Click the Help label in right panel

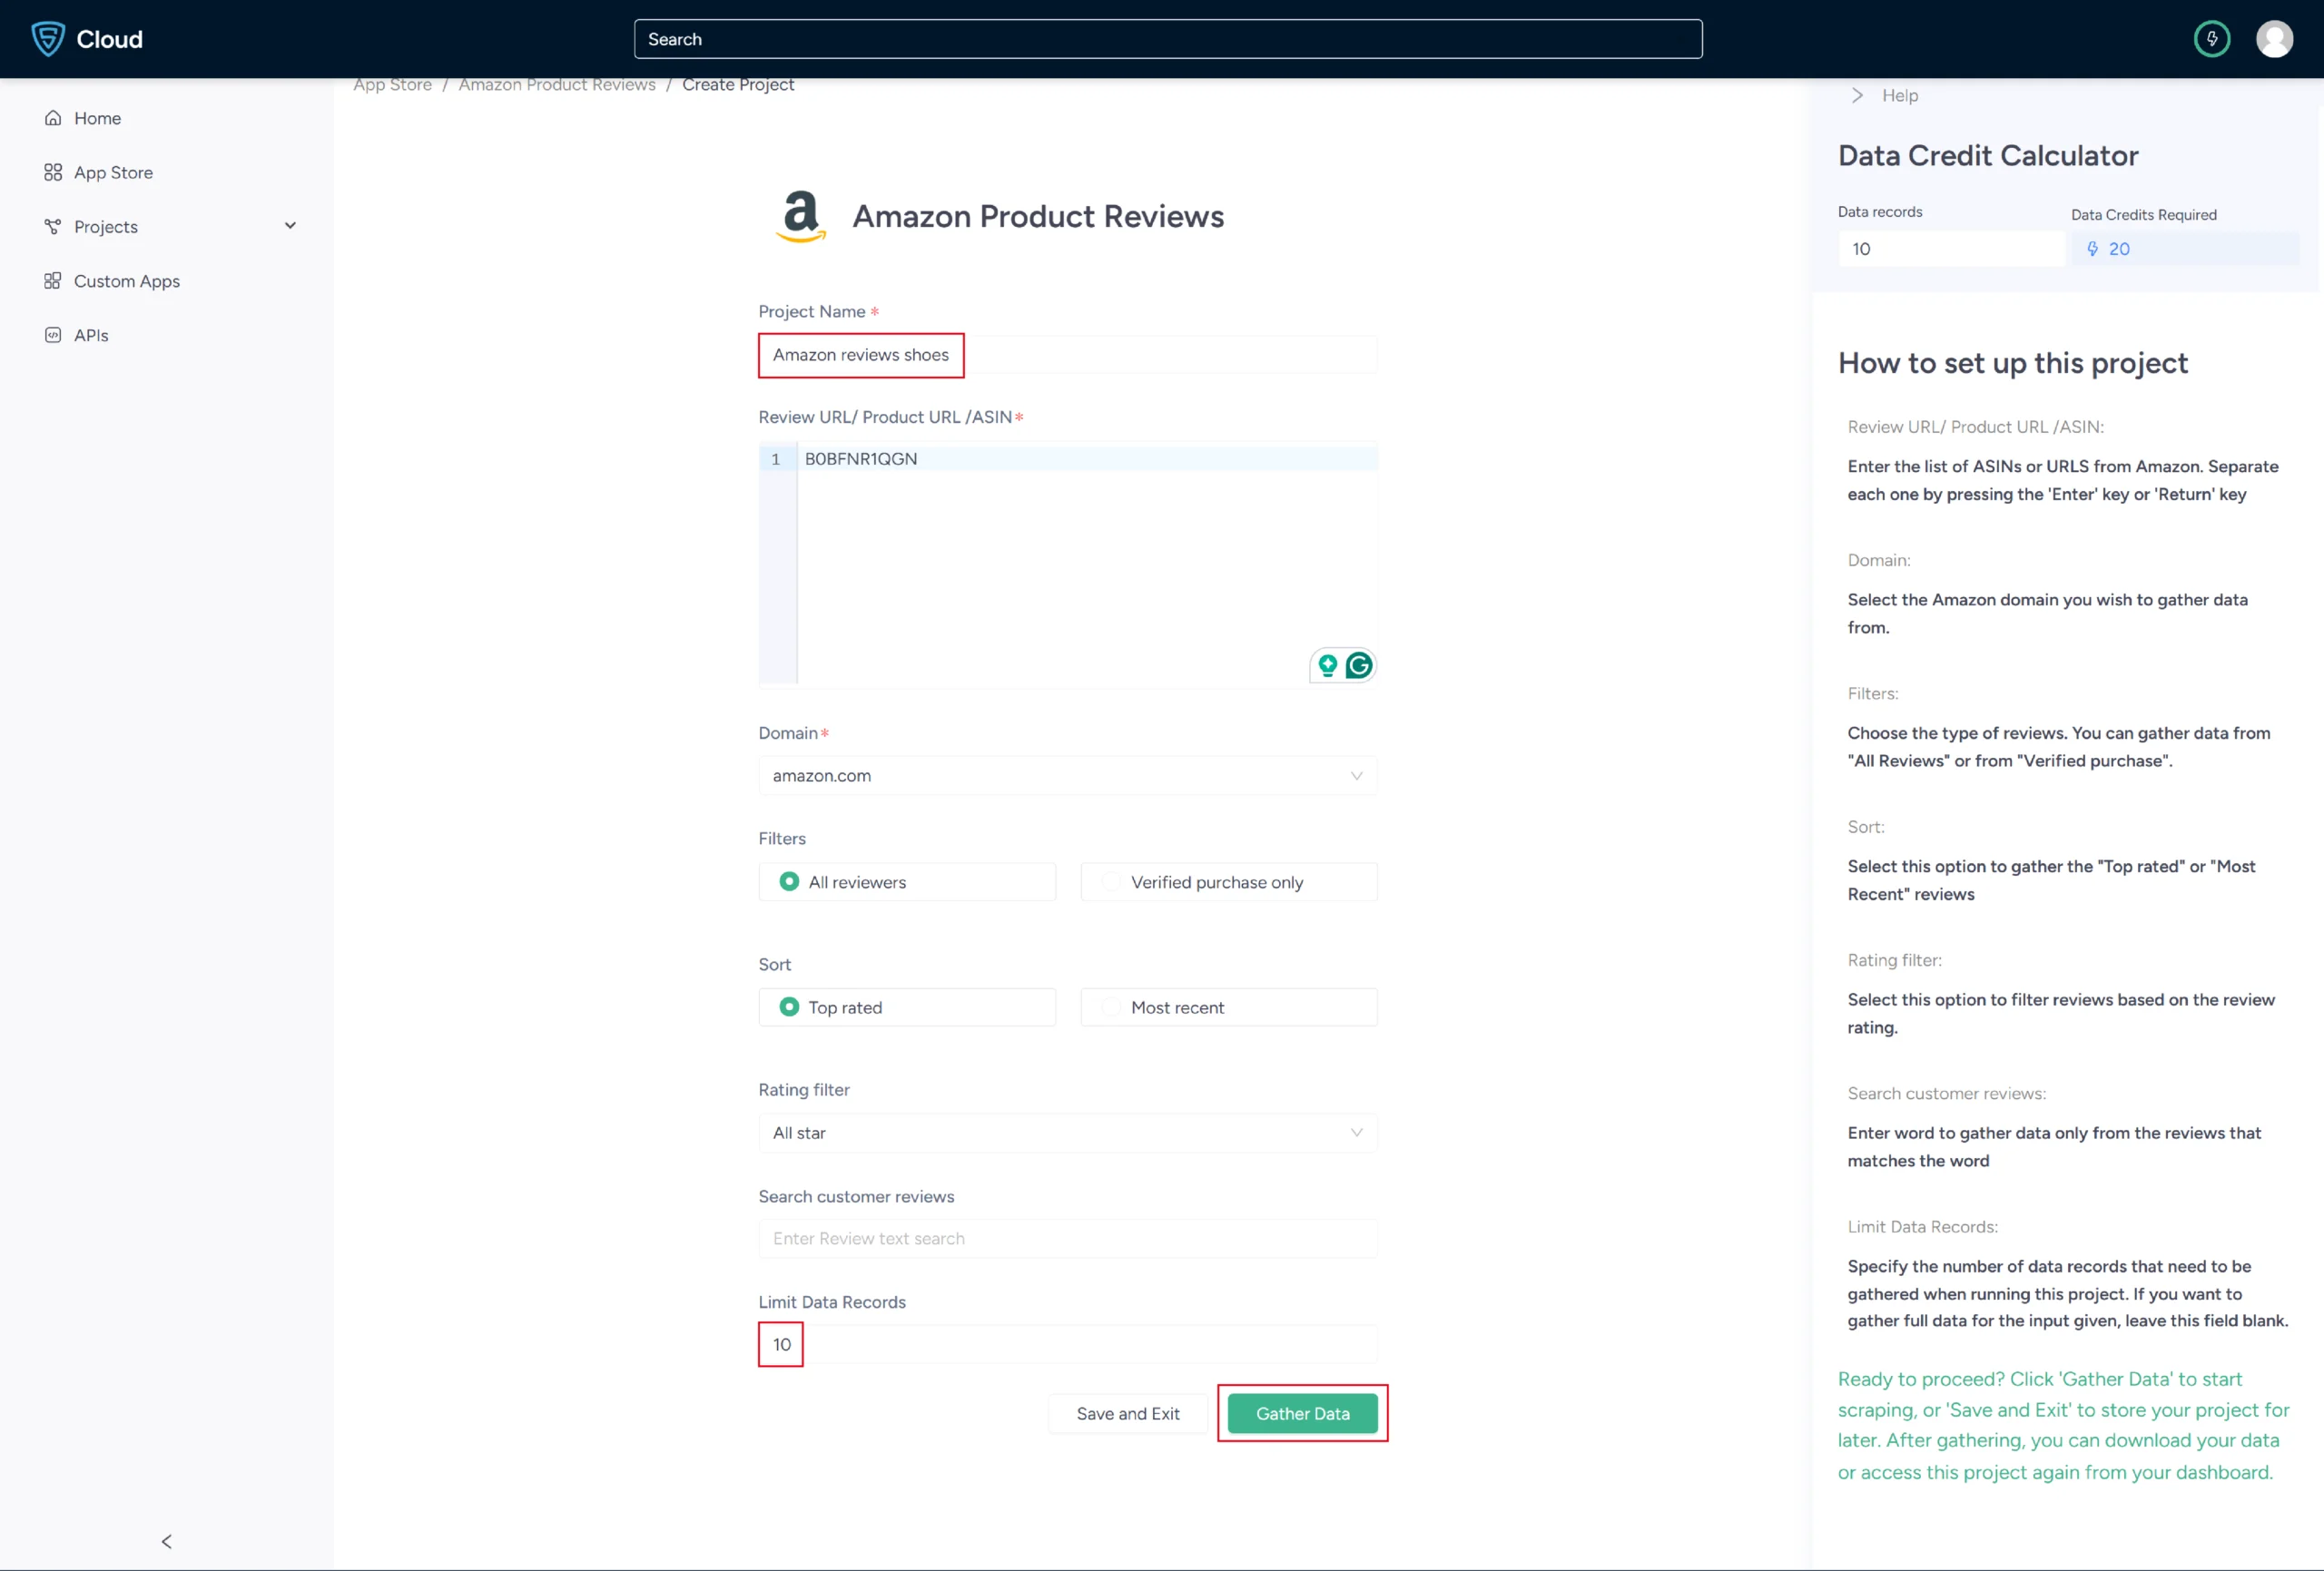point(1900,95)
